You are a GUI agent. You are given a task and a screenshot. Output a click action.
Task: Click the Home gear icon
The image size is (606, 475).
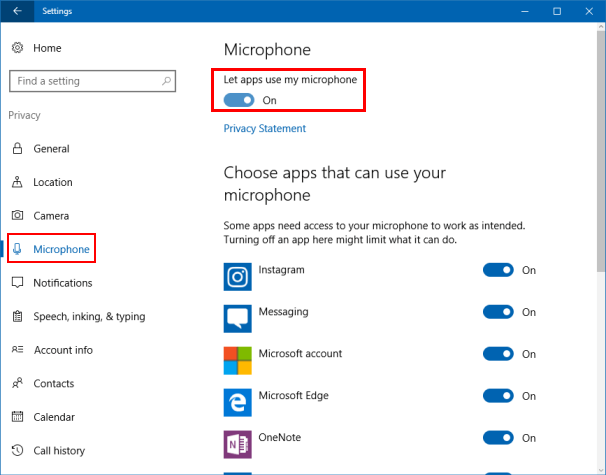click(17, 48)
